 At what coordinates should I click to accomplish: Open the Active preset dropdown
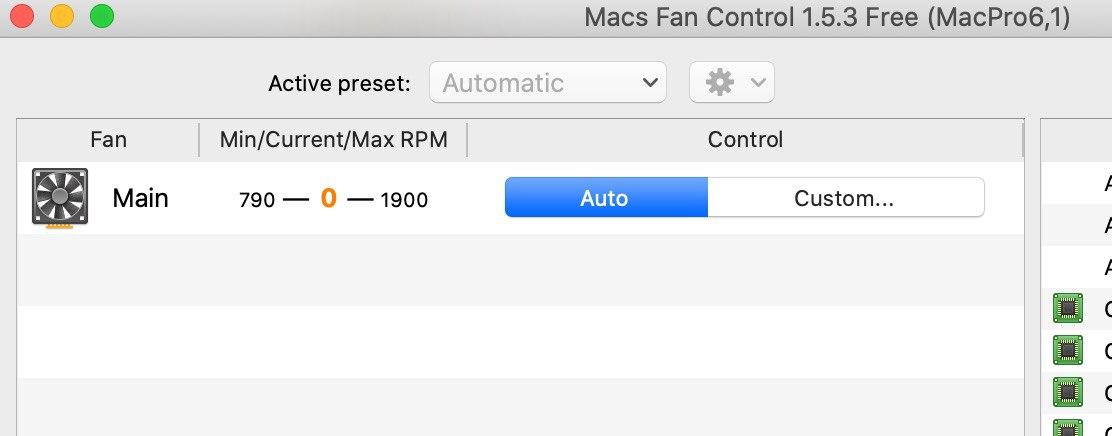(x=547, y=83)
